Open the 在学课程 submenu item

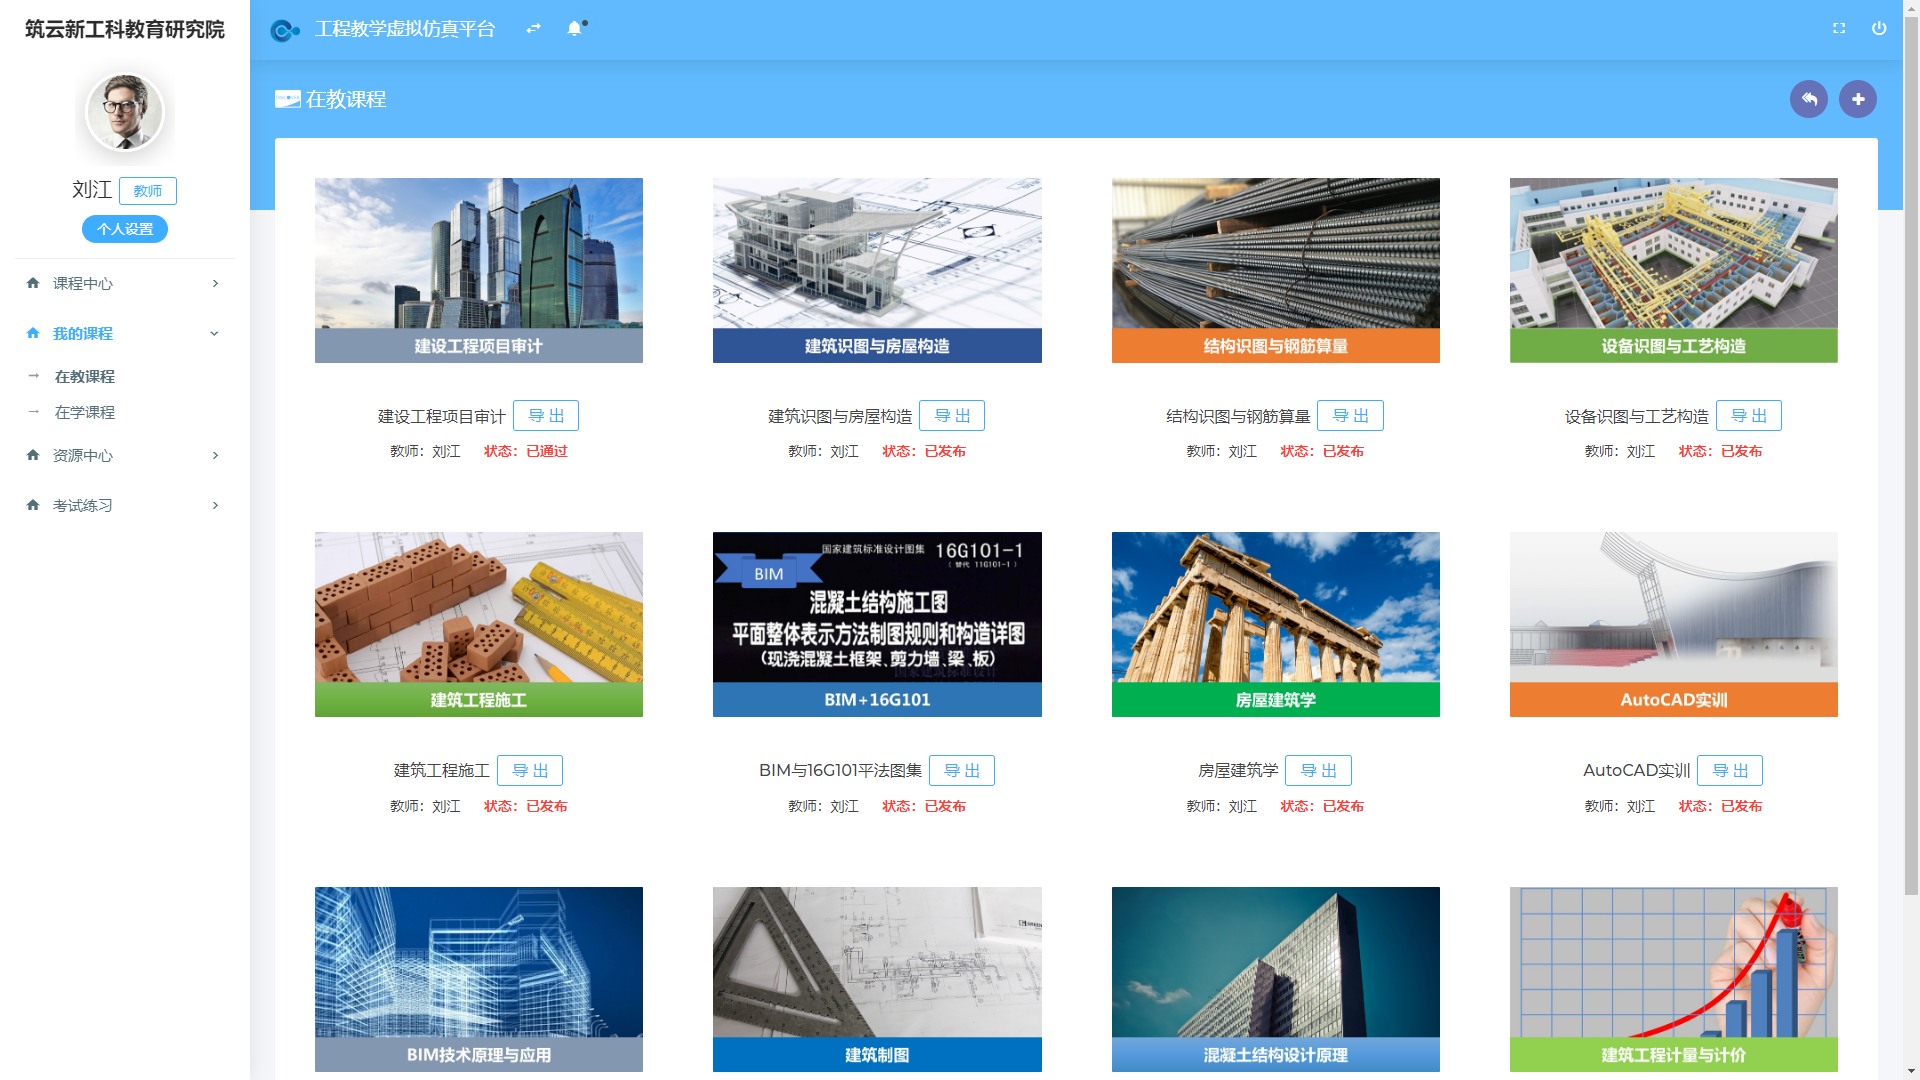point(85,413)
